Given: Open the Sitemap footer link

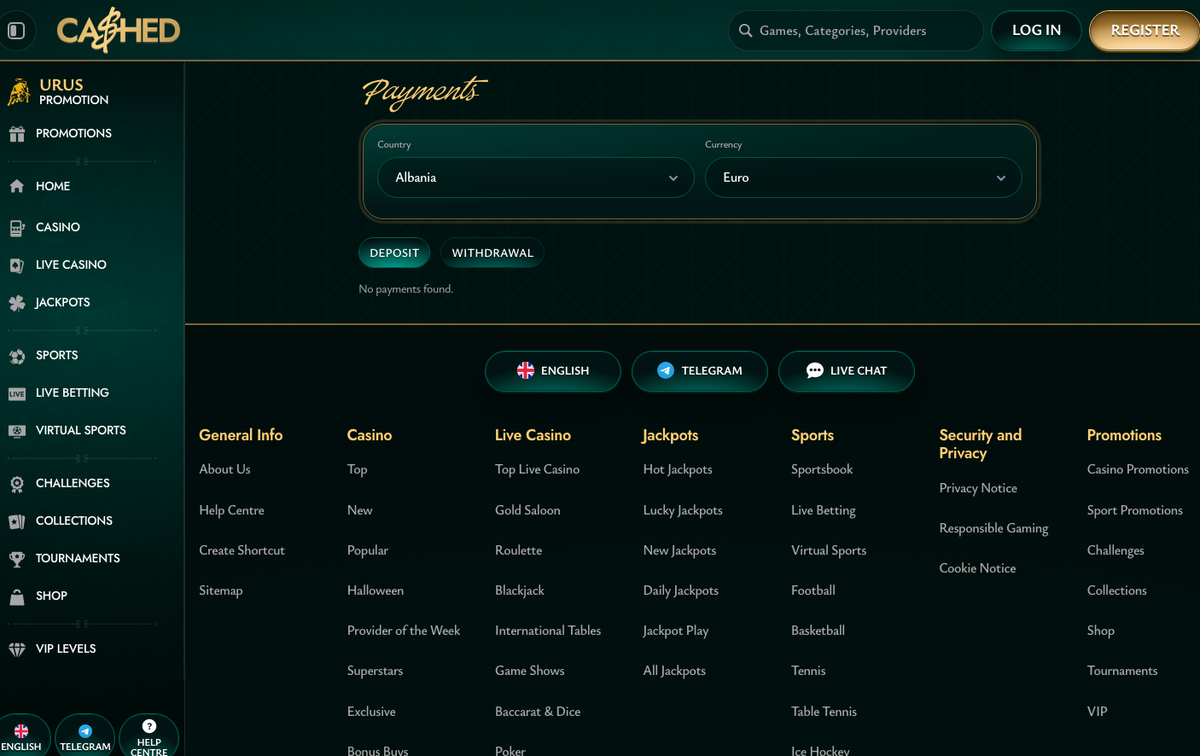Looking at the screenshot, I should 221,591.
